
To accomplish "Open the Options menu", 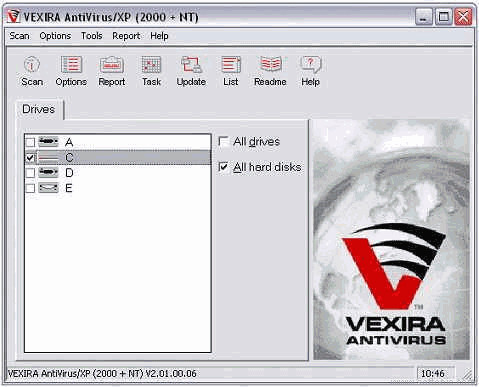I will (x=55, y=36).
